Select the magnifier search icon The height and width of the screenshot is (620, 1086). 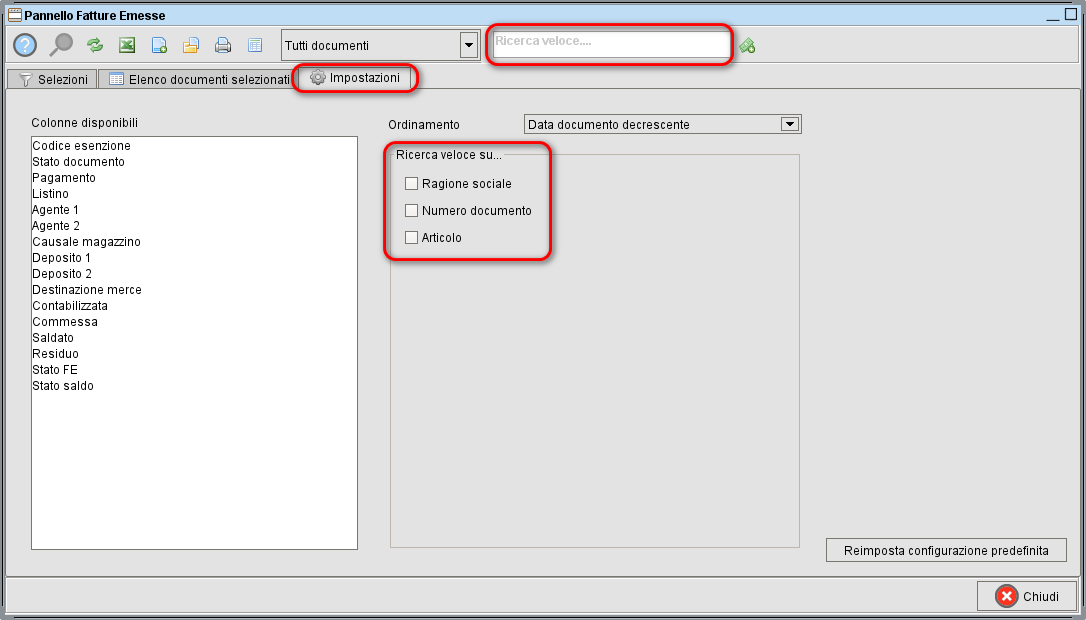(x=60, y=44)
